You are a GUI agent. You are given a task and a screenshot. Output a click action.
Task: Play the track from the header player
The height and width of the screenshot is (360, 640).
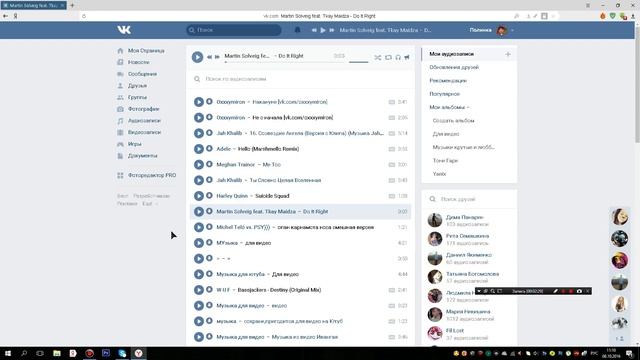pos(323,30)
